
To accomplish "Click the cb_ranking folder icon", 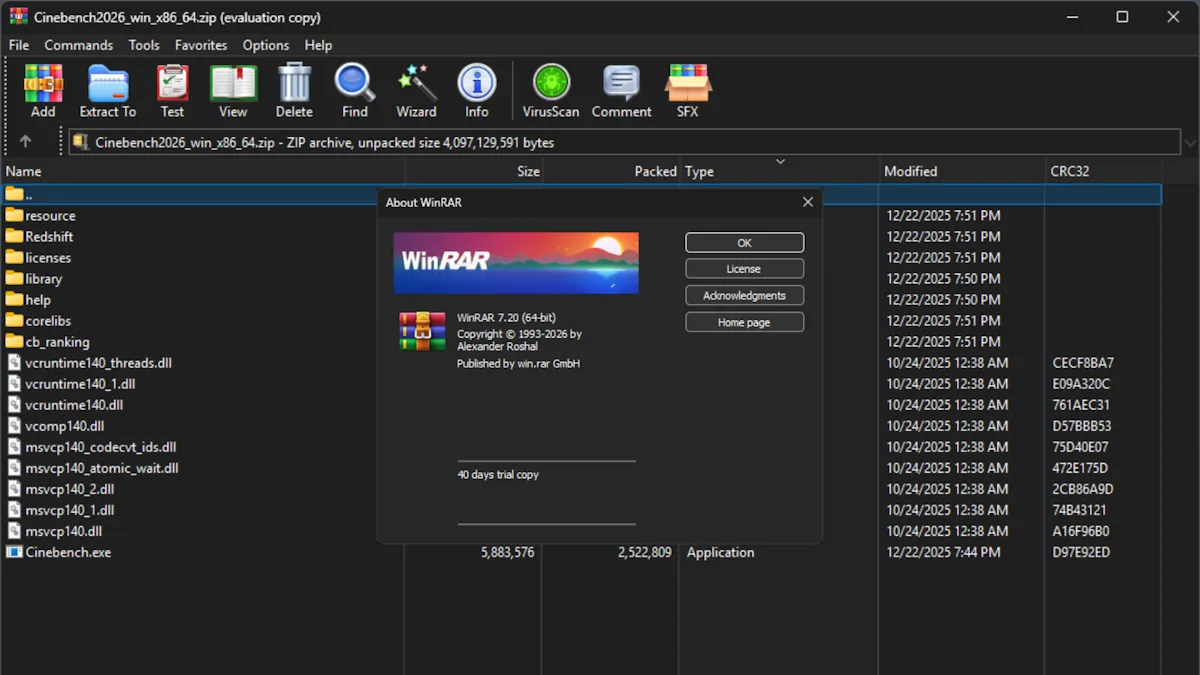I will (x=14, y=341).
